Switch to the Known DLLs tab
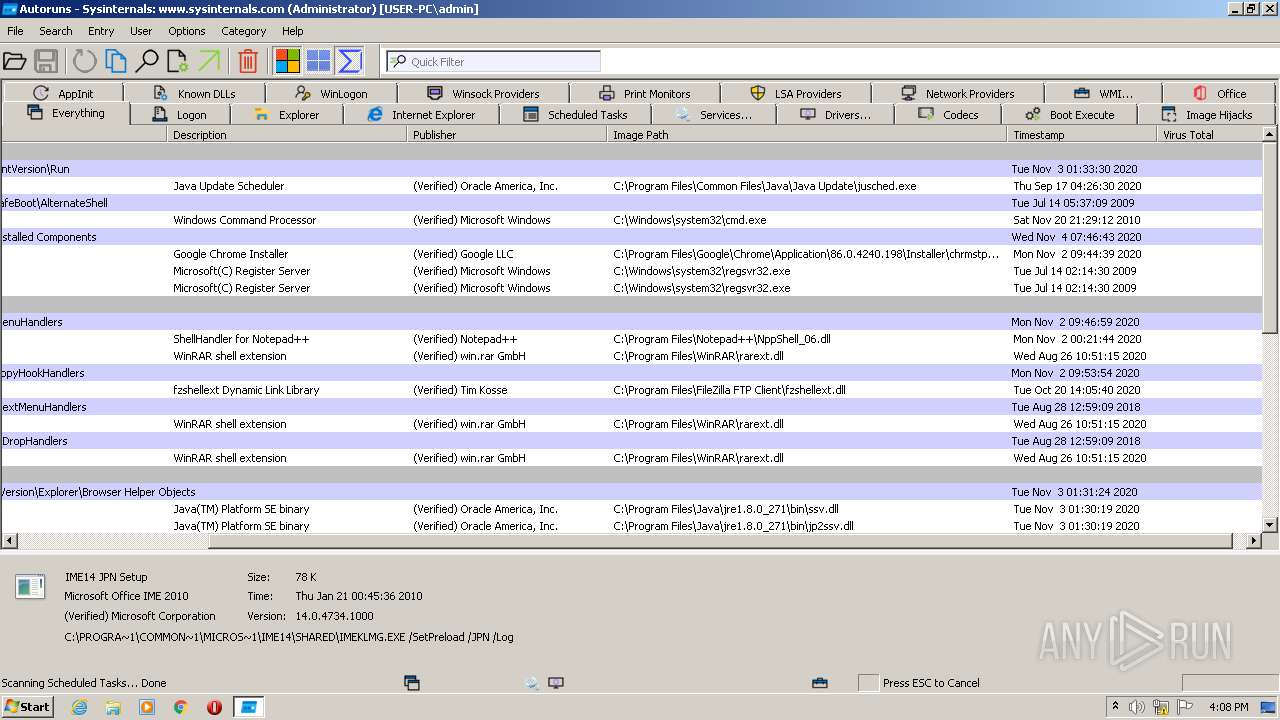This screenshot has width=1280, height=720. [195, 93]
